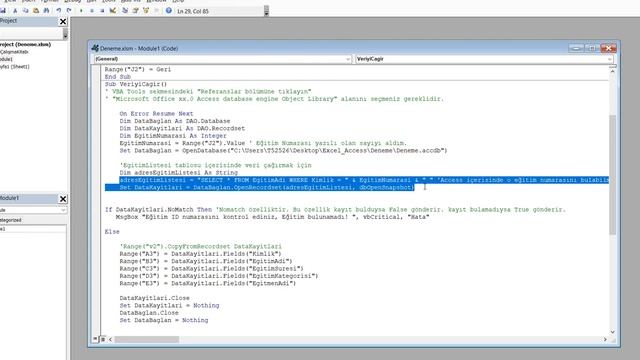The image size is (640, 360).
Task: Open the VeriyiCagir procedure dropdown
Action: [609, 59]
